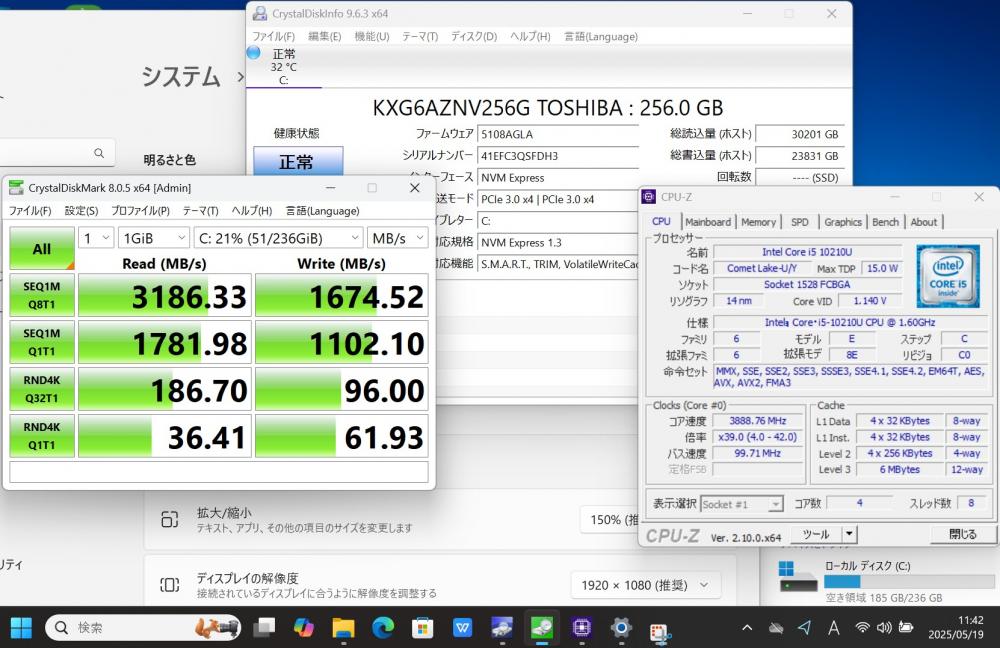Launch Microsoft Edge from the taskbar

(x=383, y=628)
